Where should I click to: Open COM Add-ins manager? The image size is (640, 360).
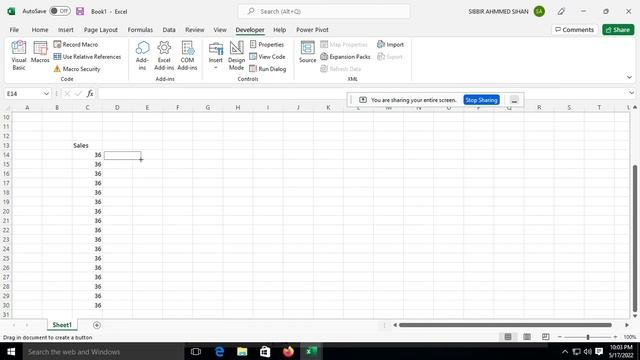[x=187, y=56]
